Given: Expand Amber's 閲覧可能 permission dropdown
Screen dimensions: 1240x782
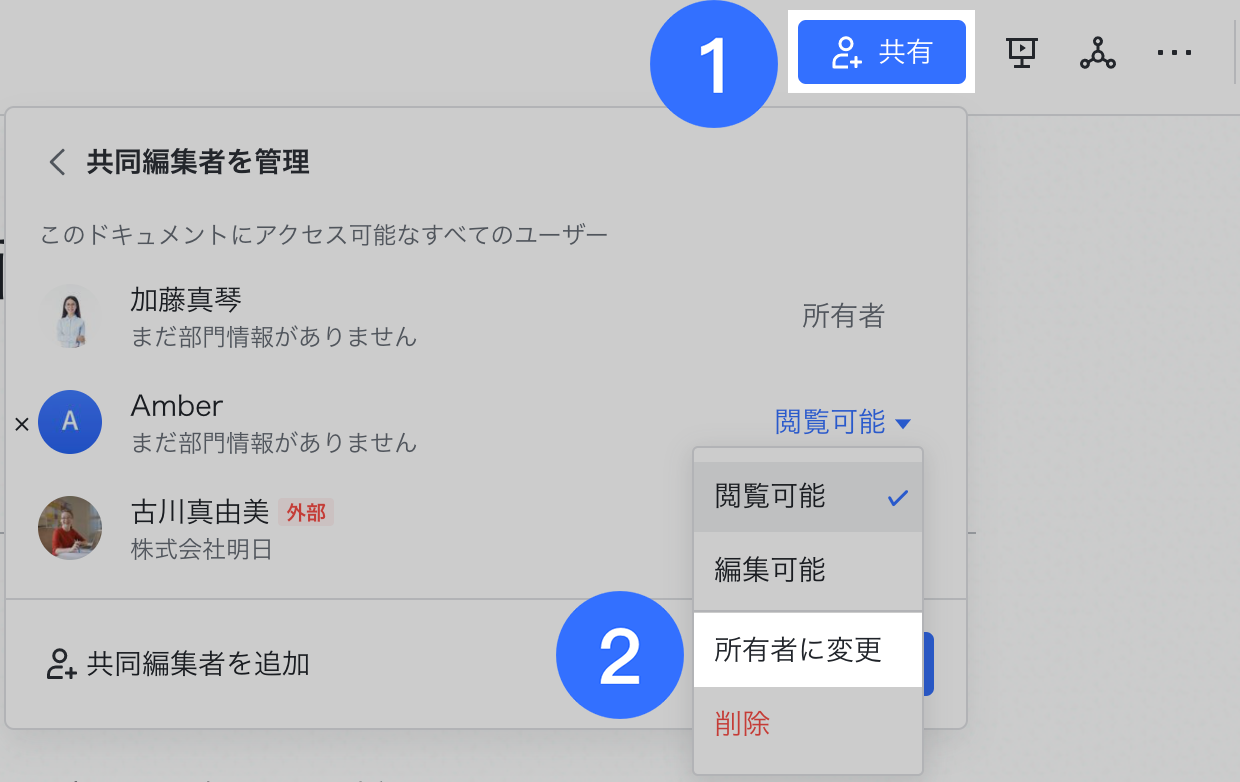Looking at the screenshot, I should (831, 423).
